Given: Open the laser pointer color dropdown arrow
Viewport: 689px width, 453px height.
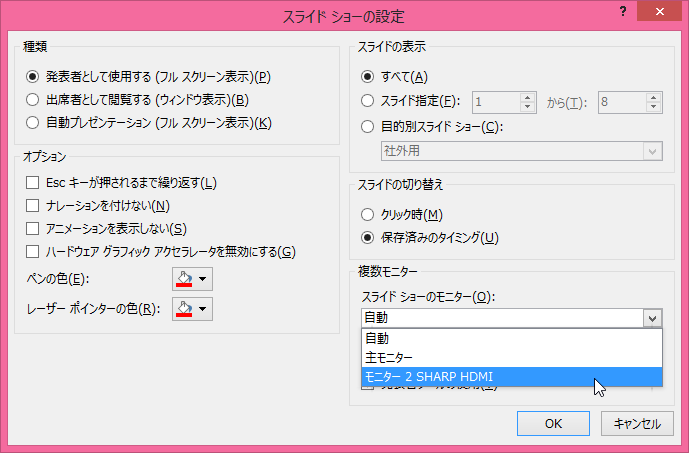Looking at the screenshot, I should coord(204,309).
